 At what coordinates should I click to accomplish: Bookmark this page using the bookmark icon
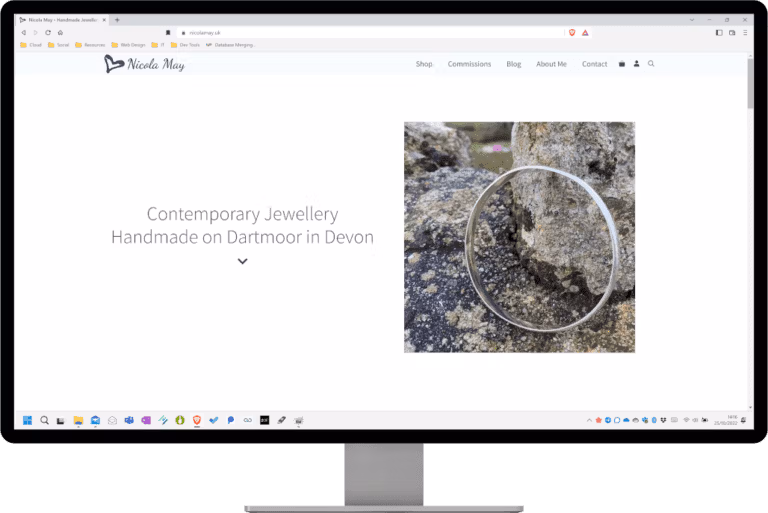point(168,32)
